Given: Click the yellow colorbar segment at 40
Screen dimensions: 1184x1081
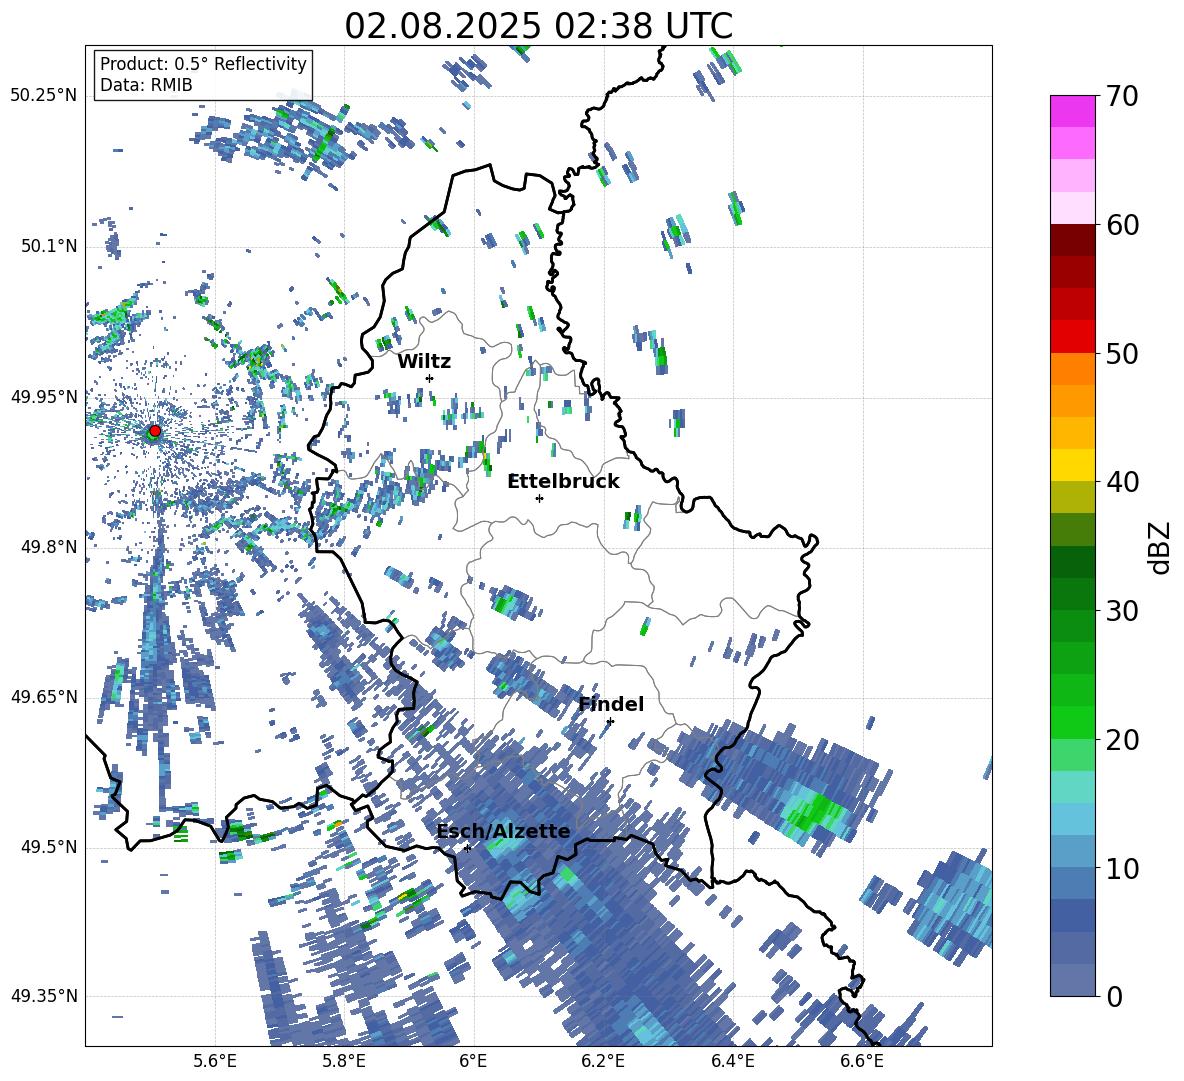Looking at the screenshot, I should (x=1073, y=464).
